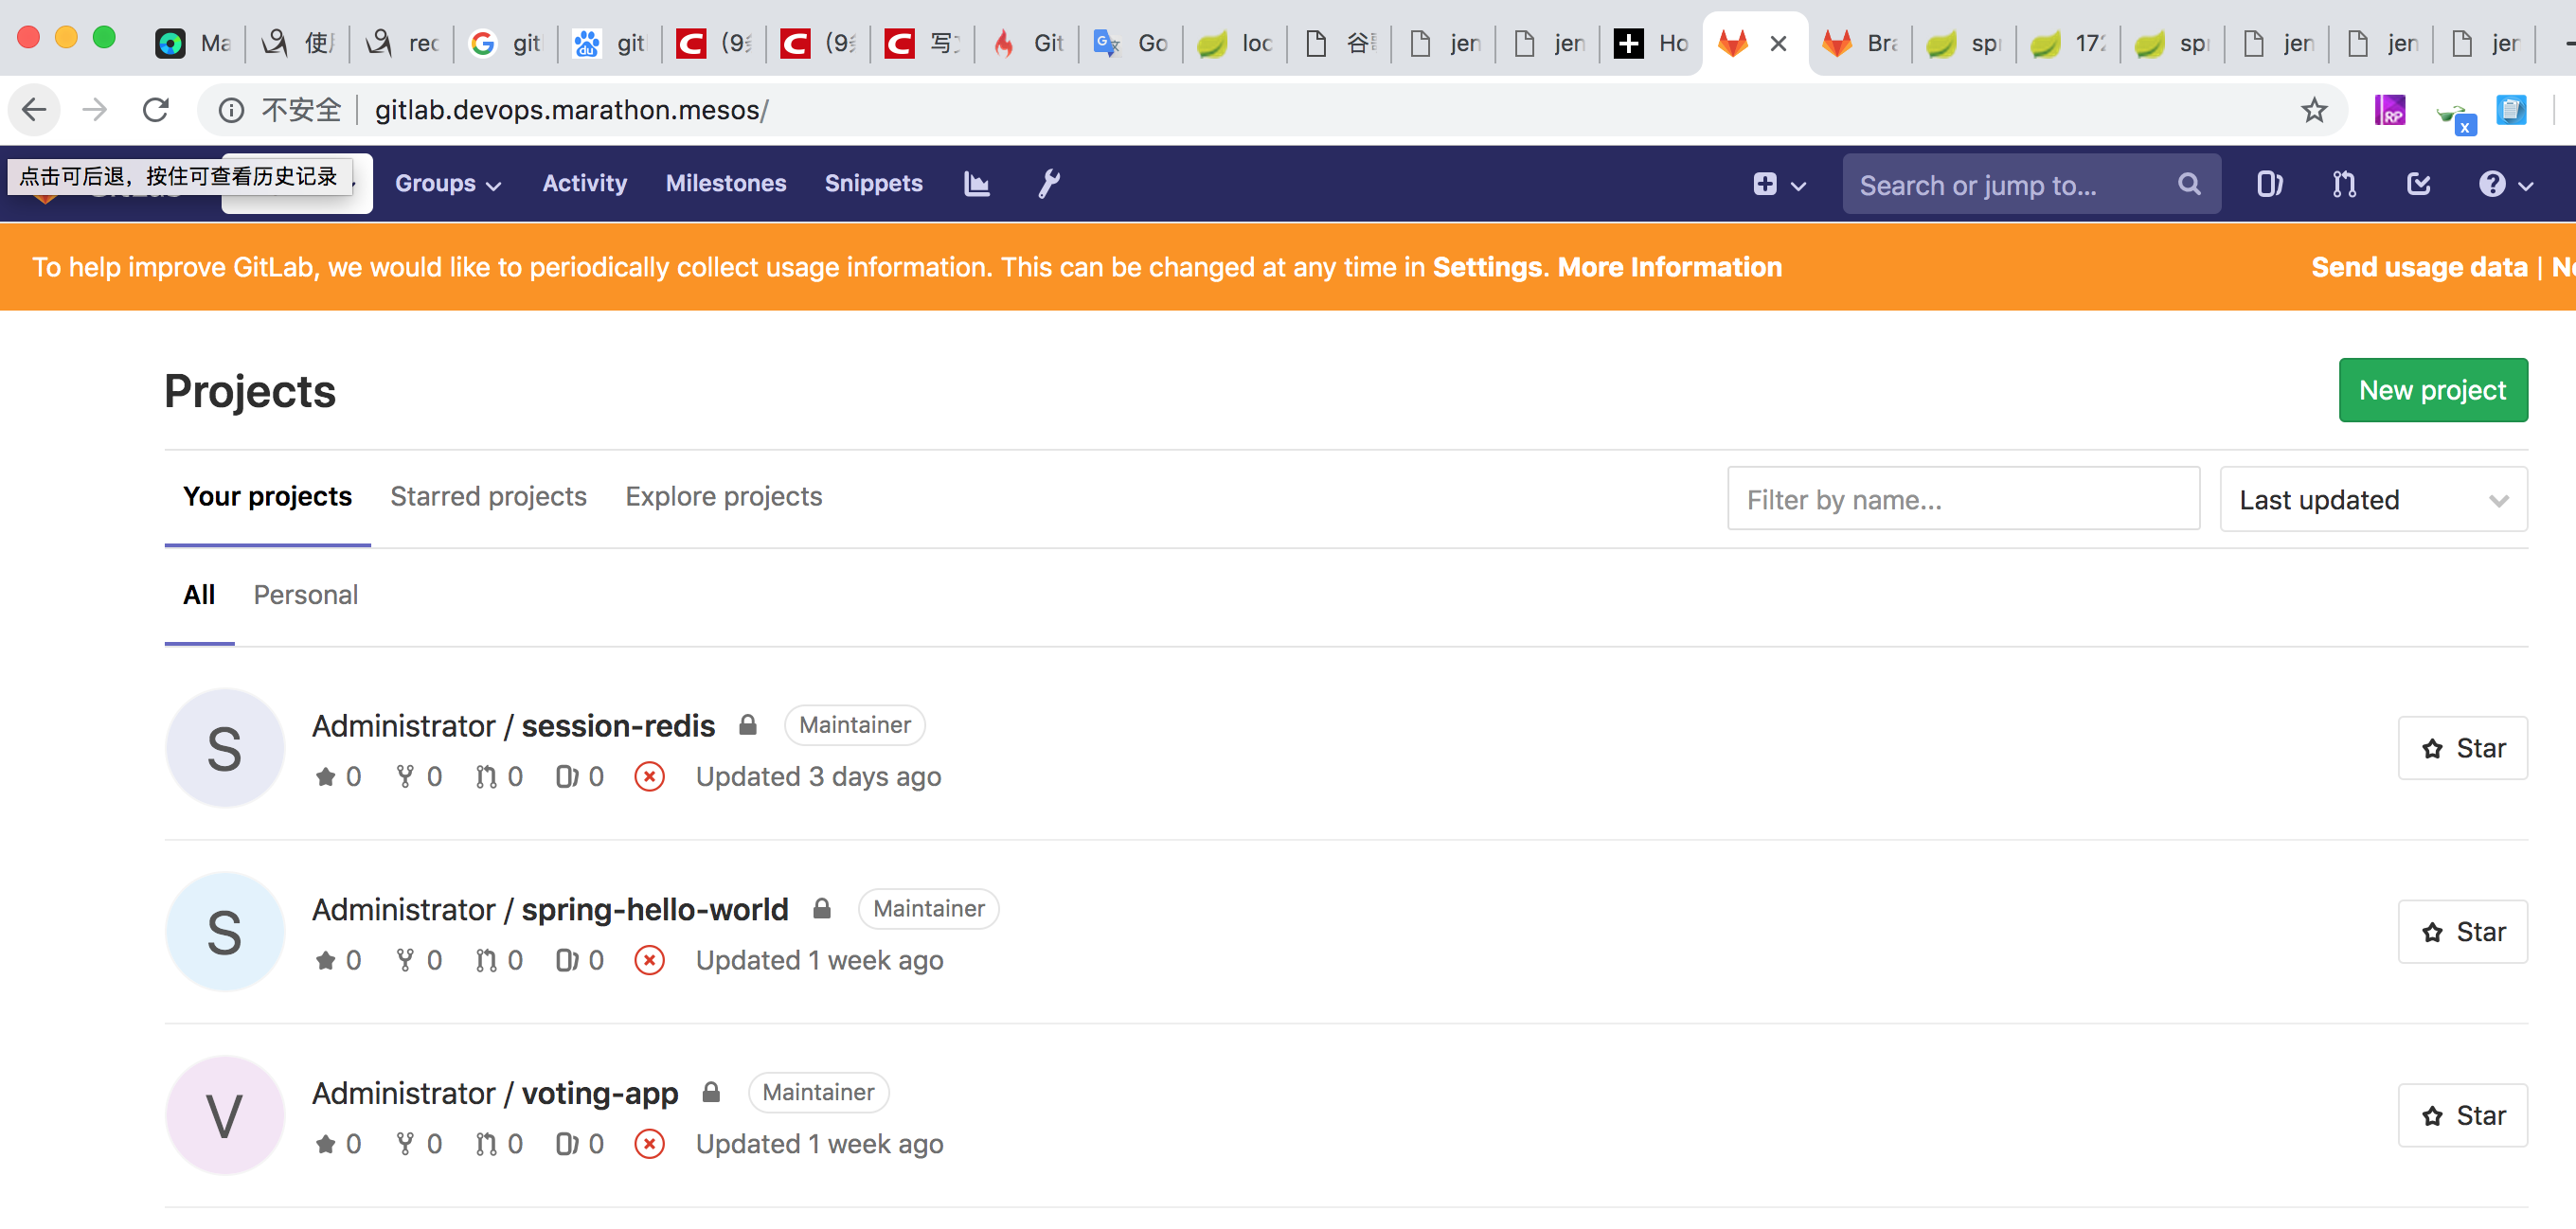
Task: Switch to Starred projects tab
Action: (x=488, y=497)
